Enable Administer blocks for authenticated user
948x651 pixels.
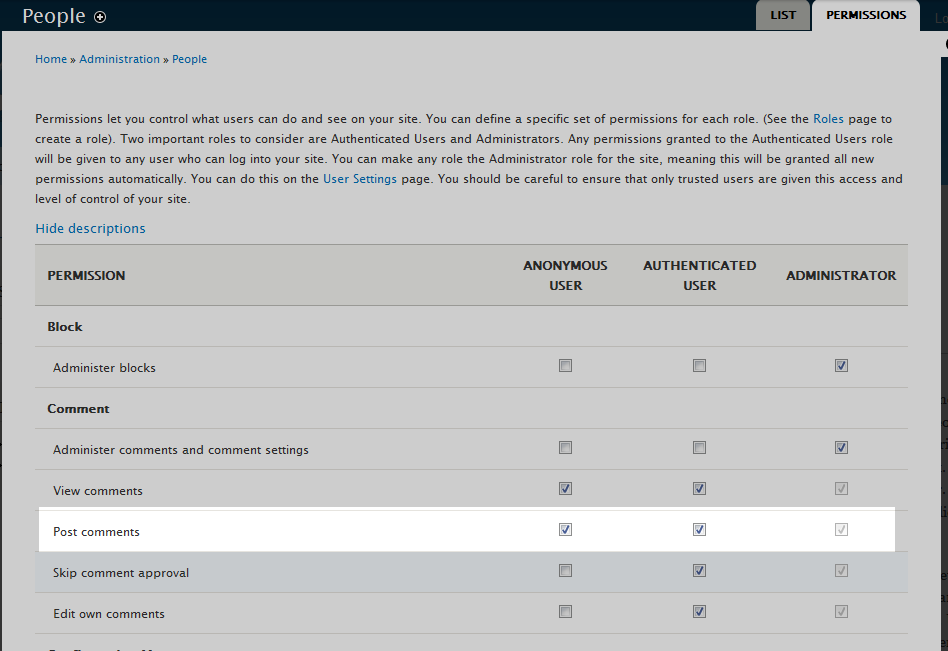699,366
